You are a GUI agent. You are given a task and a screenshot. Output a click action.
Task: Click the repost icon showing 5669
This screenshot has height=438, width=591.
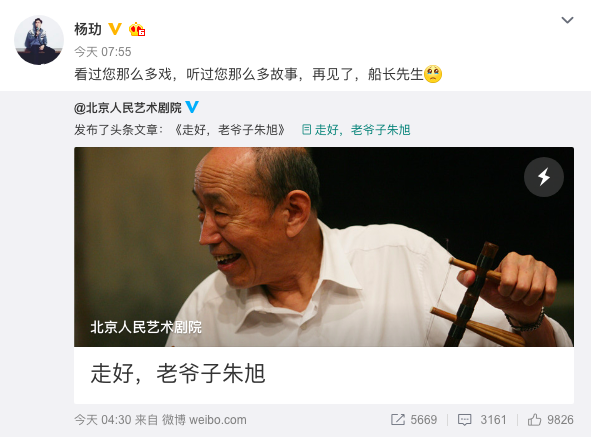pos(398,420)
